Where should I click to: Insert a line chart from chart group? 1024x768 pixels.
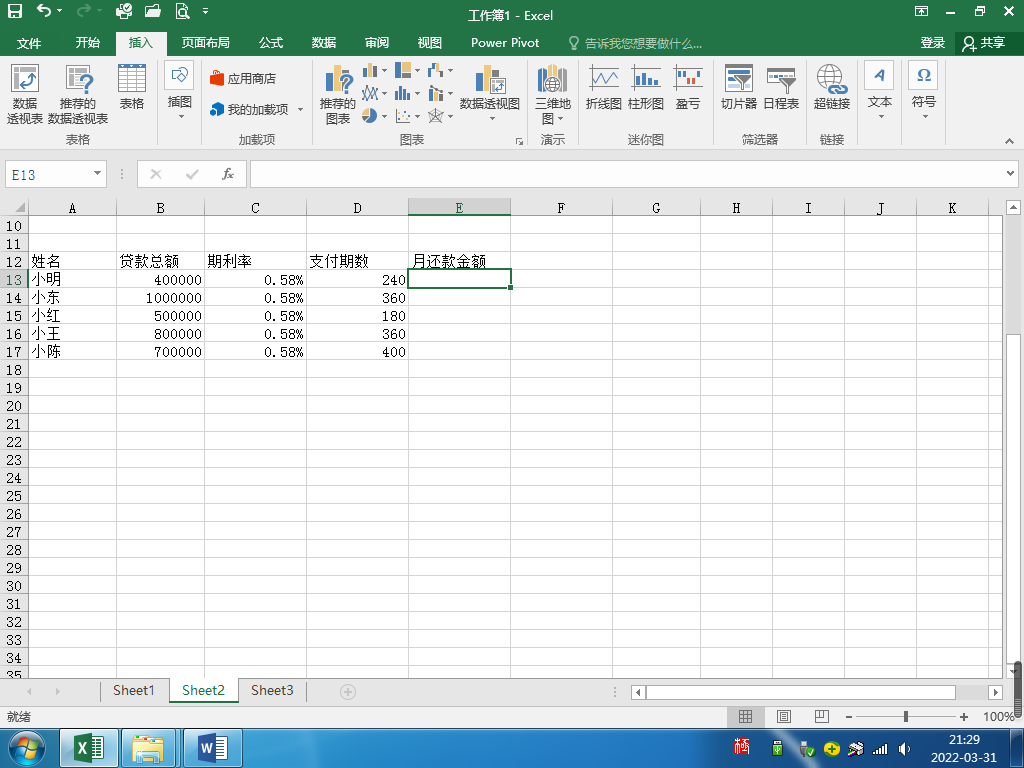click(x=374, y=93)
